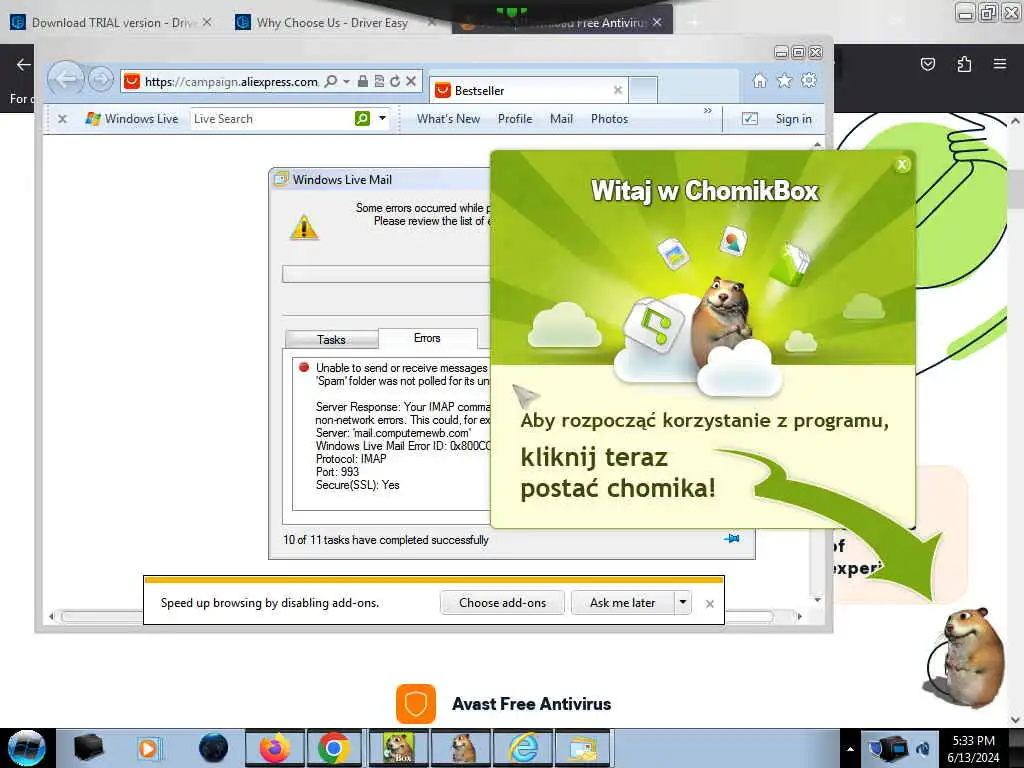Image resolution: width=1024 pixels, height=768 pixels.
Task: Close the Windows Live toolbar
Action: [x=63, y=119]
